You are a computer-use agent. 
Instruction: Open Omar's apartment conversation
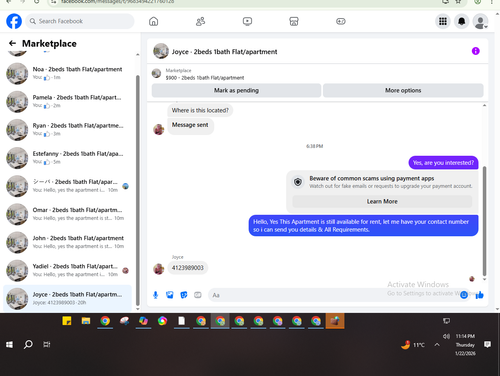(68, 214)
